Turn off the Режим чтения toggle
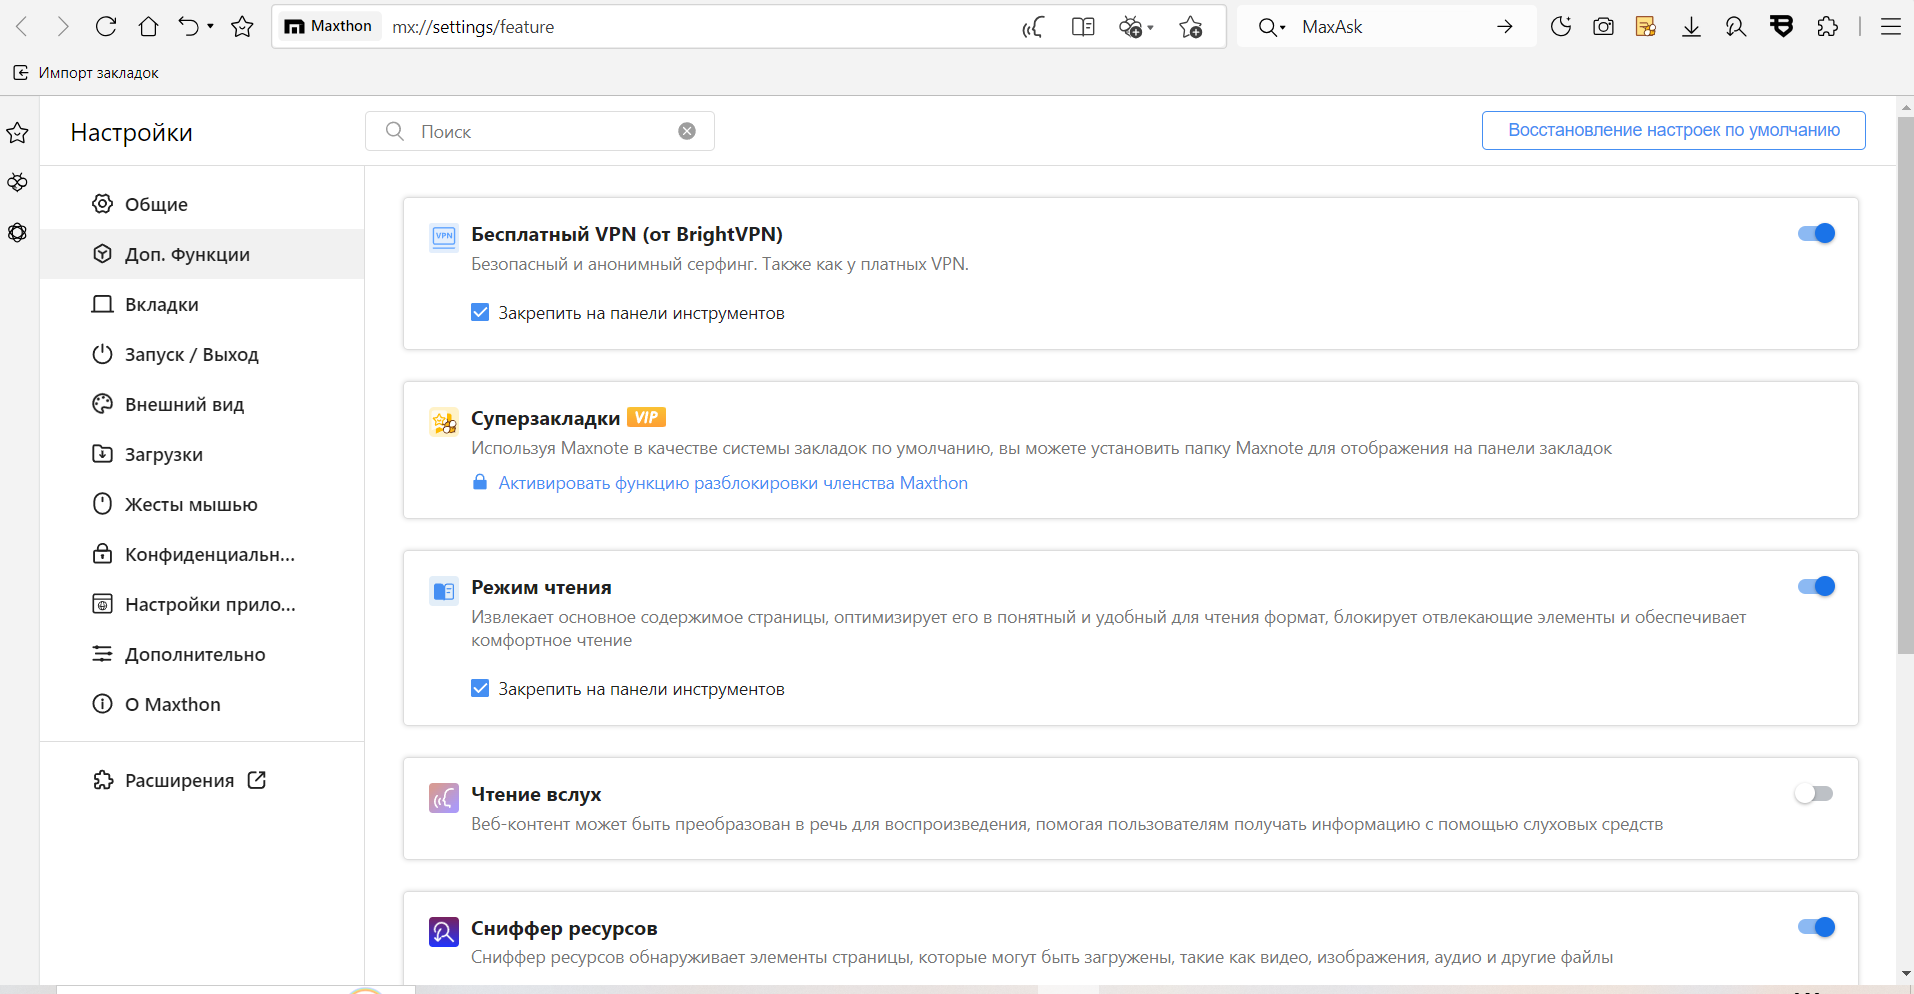This screenshot has width=1914, height=994. click(x=1816, y=586)
